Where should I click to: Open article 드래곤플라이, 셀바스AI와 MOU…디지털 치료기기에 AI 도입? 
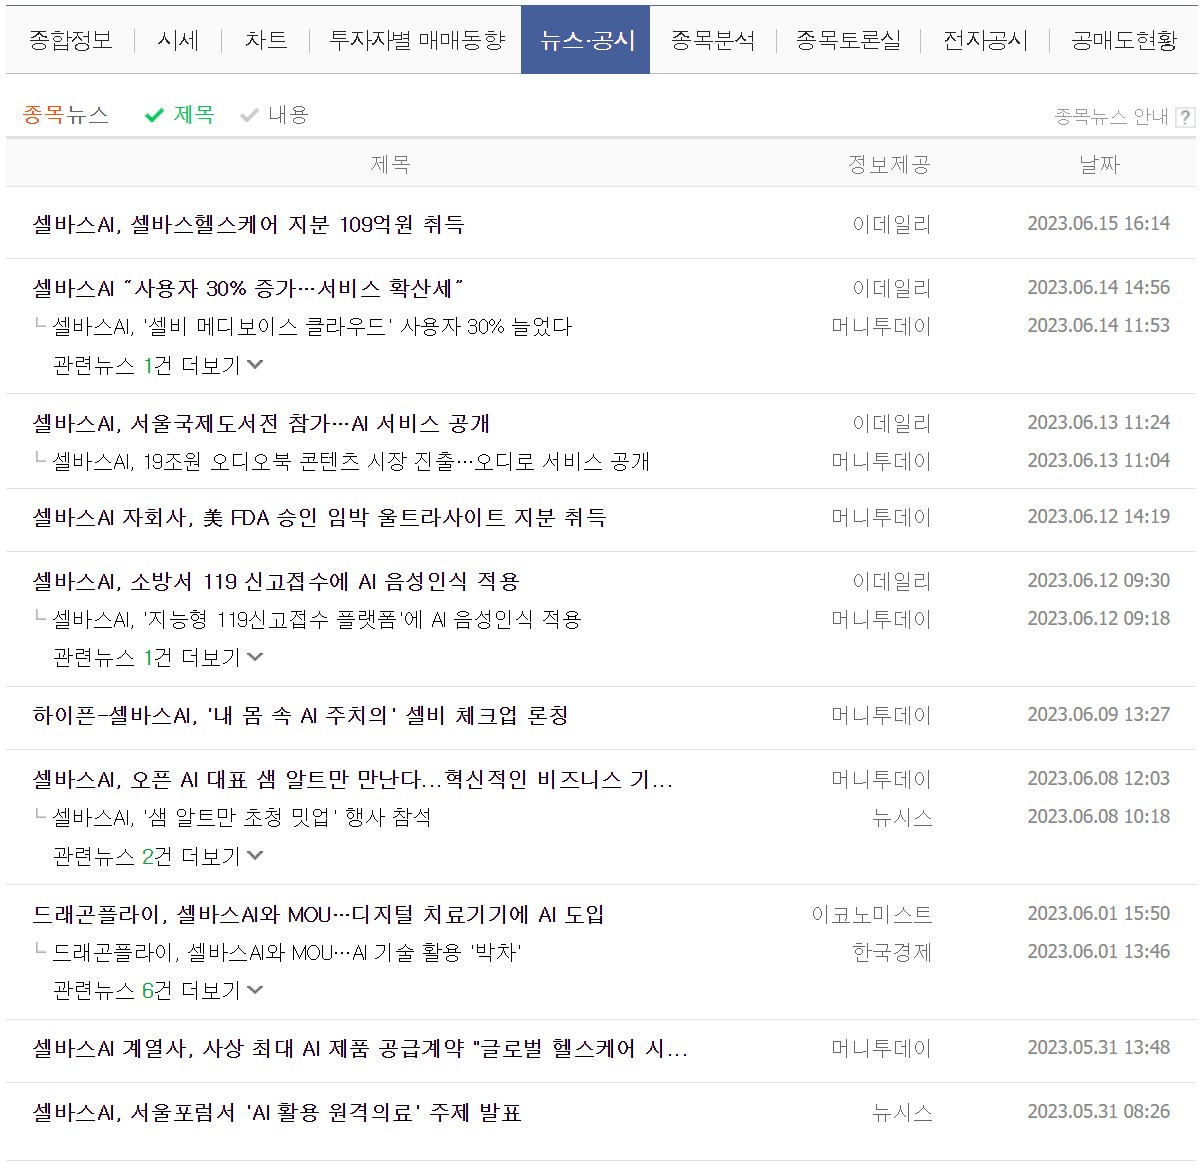pyautogui.click(x=318, y=914)
